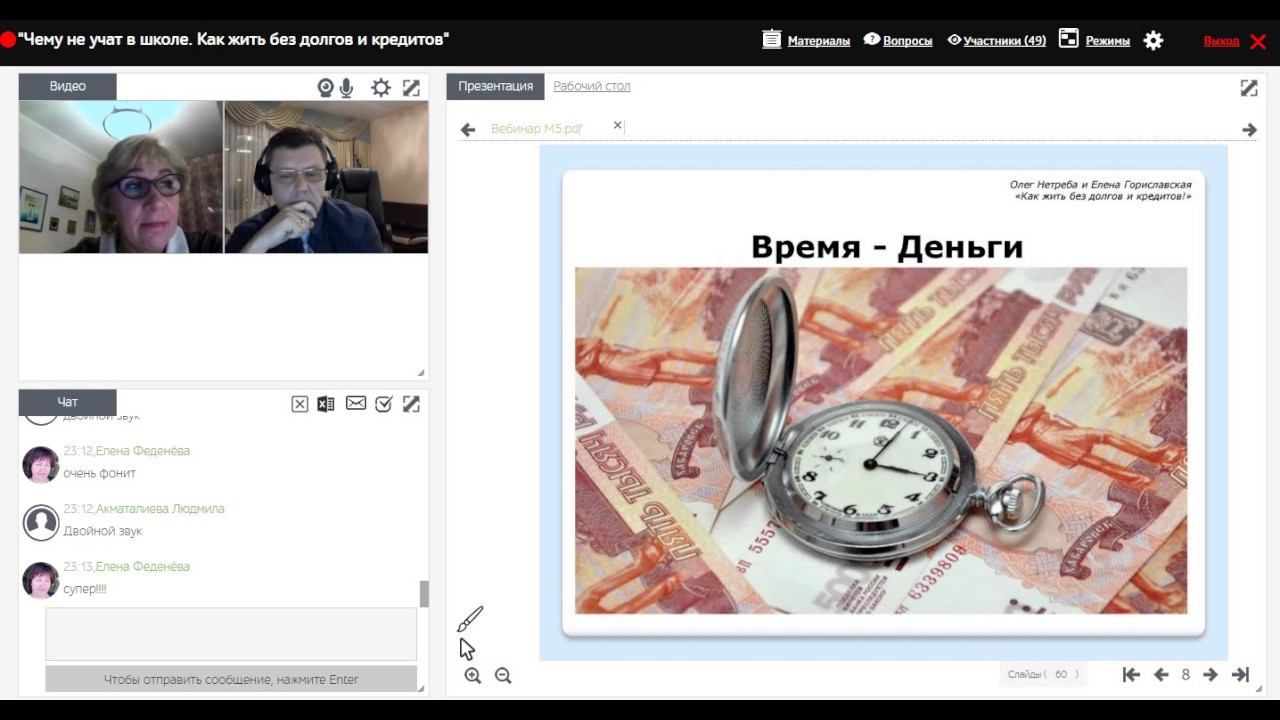This screenshot has width=1280, height=720.
Task: Go to next file with right arrow
Action: coord(1249,130)
